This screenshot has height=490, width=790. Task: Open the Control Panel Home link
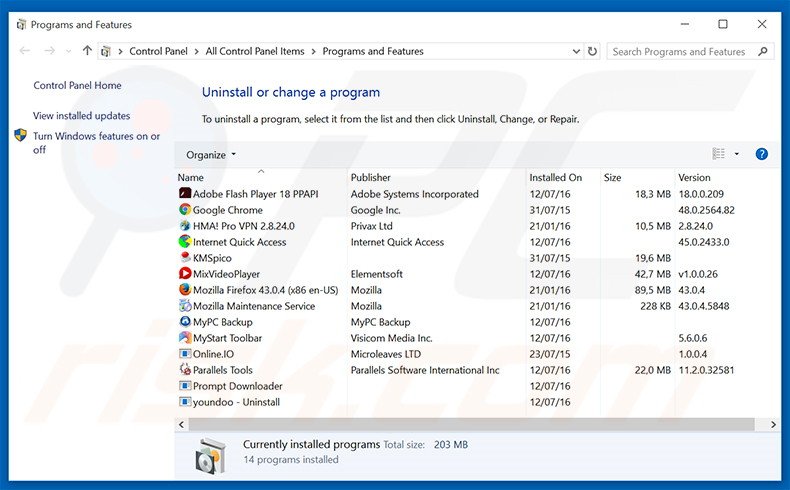click(x=77, y=85)
